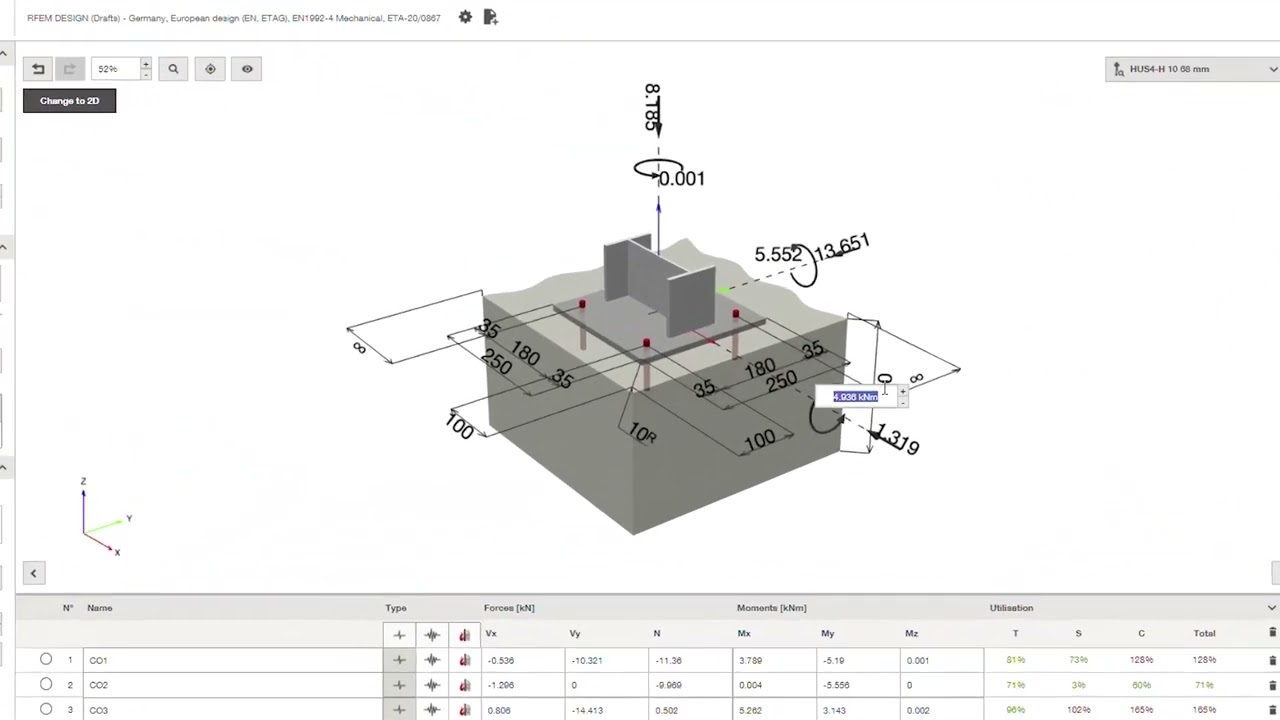Delete load combination CO2 trash icon
The width and height of the screenshot is (1280, 720).
[x=1272, y=685]
